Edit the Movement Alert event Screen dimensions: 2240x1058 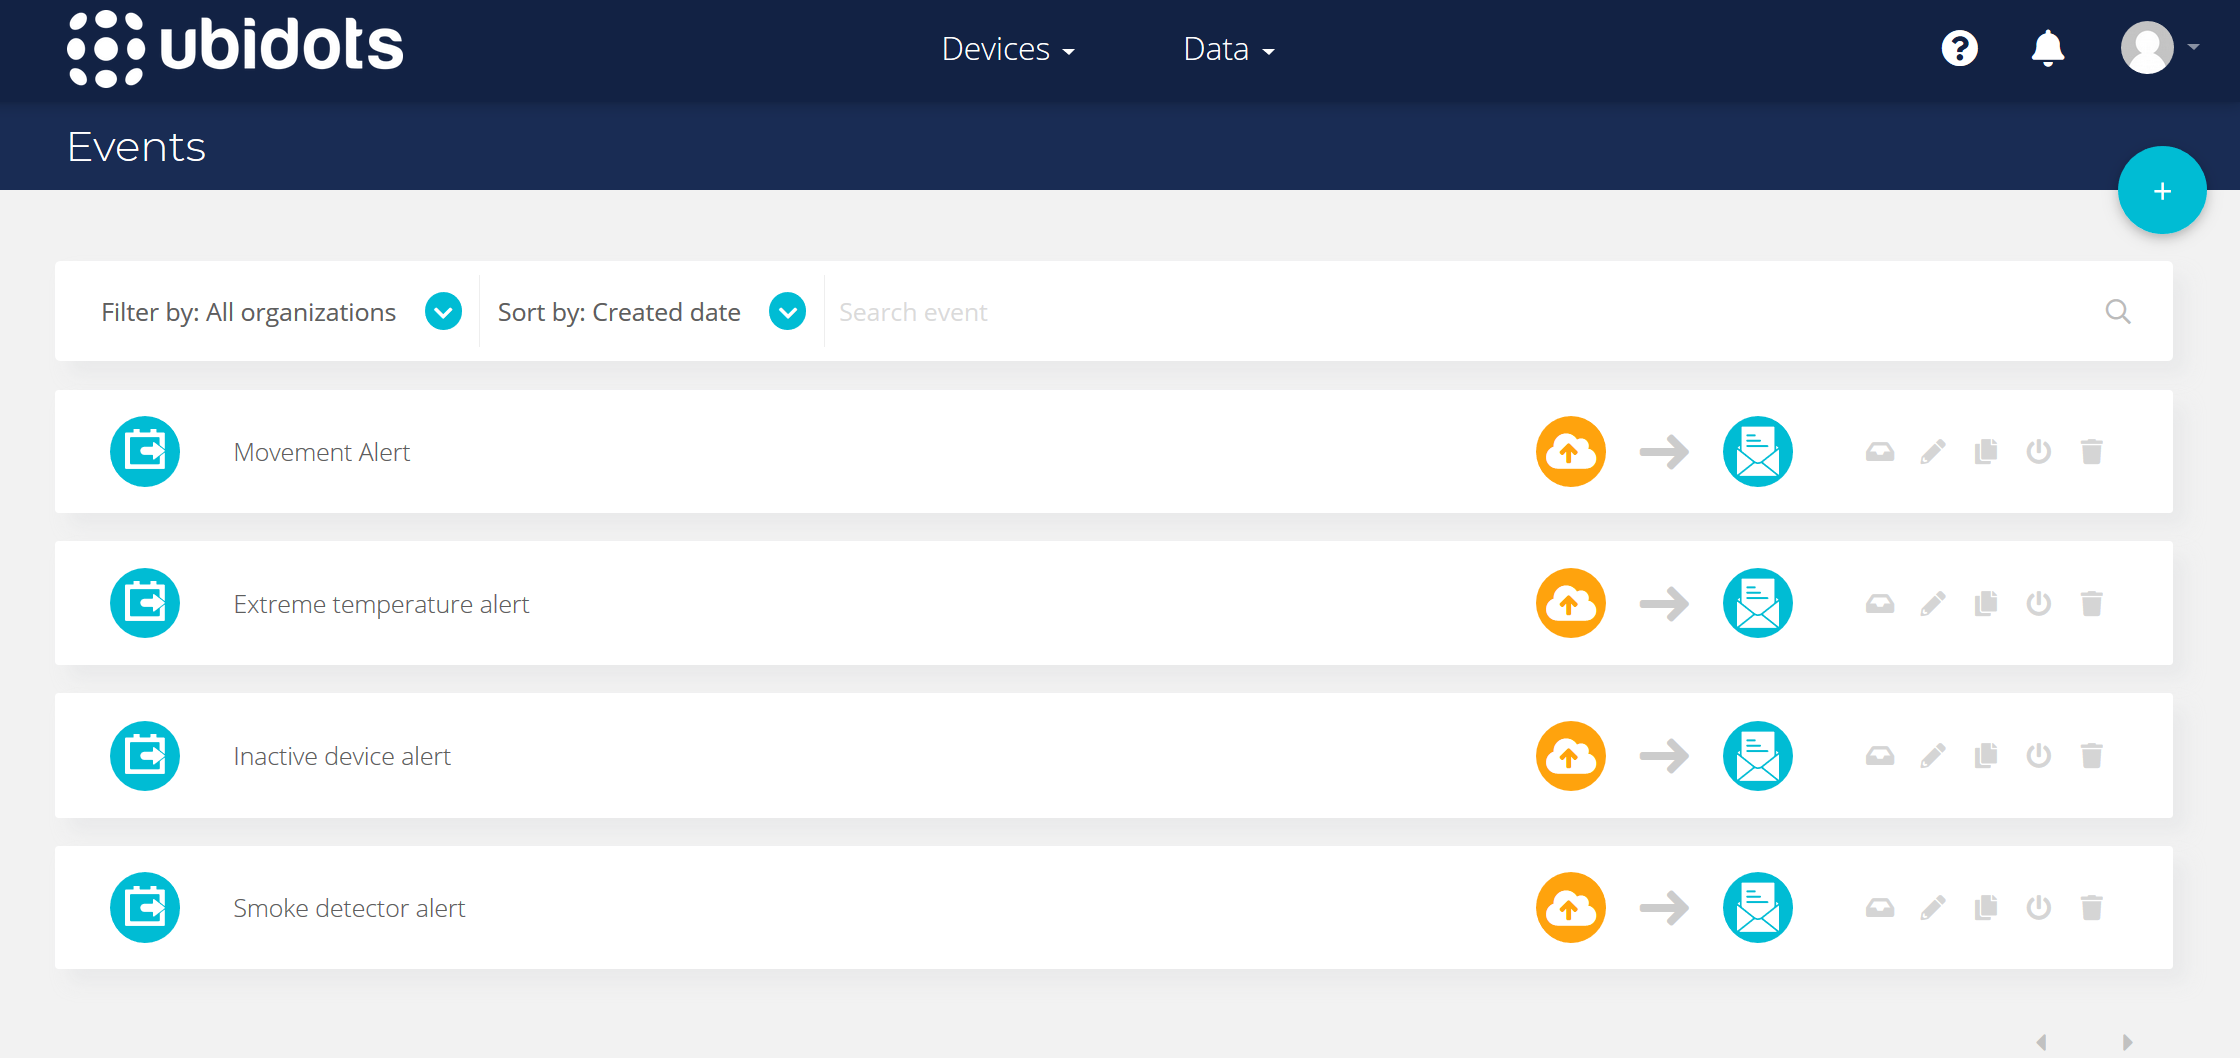point(1933,452)
